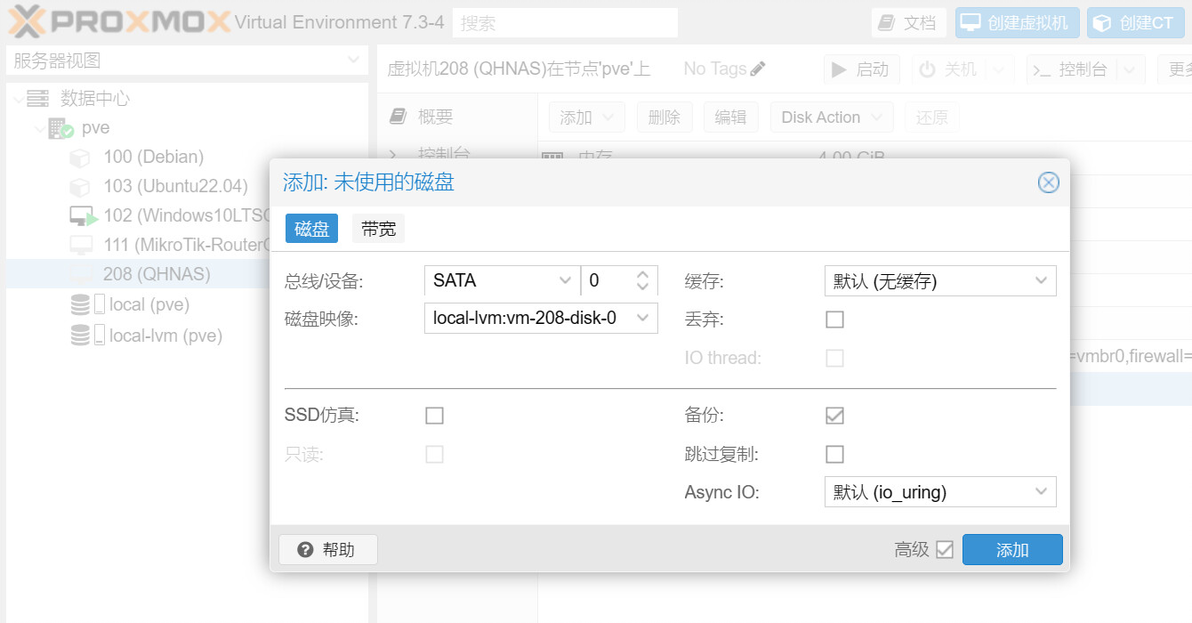The image size is (1192, 623).
Task: Click the Proxmox logo icon
Action: [25, 21]
